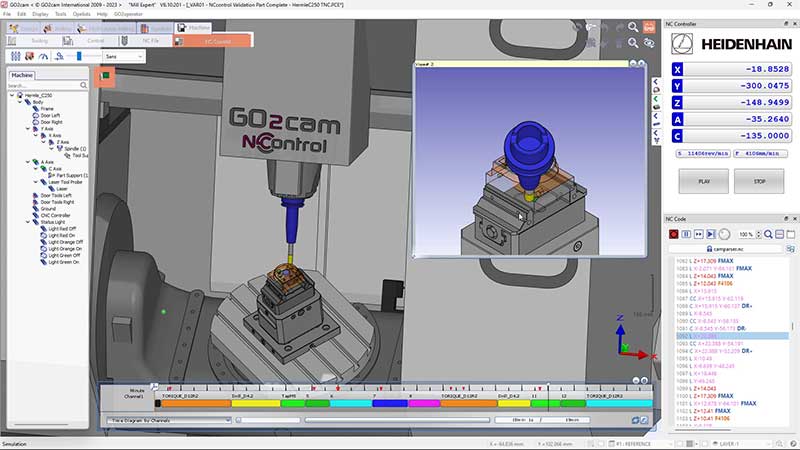The width and height of the screenshot is (800, 450).
Task: Open the Sans dropdown in toolbar
Action: point(141,57)
